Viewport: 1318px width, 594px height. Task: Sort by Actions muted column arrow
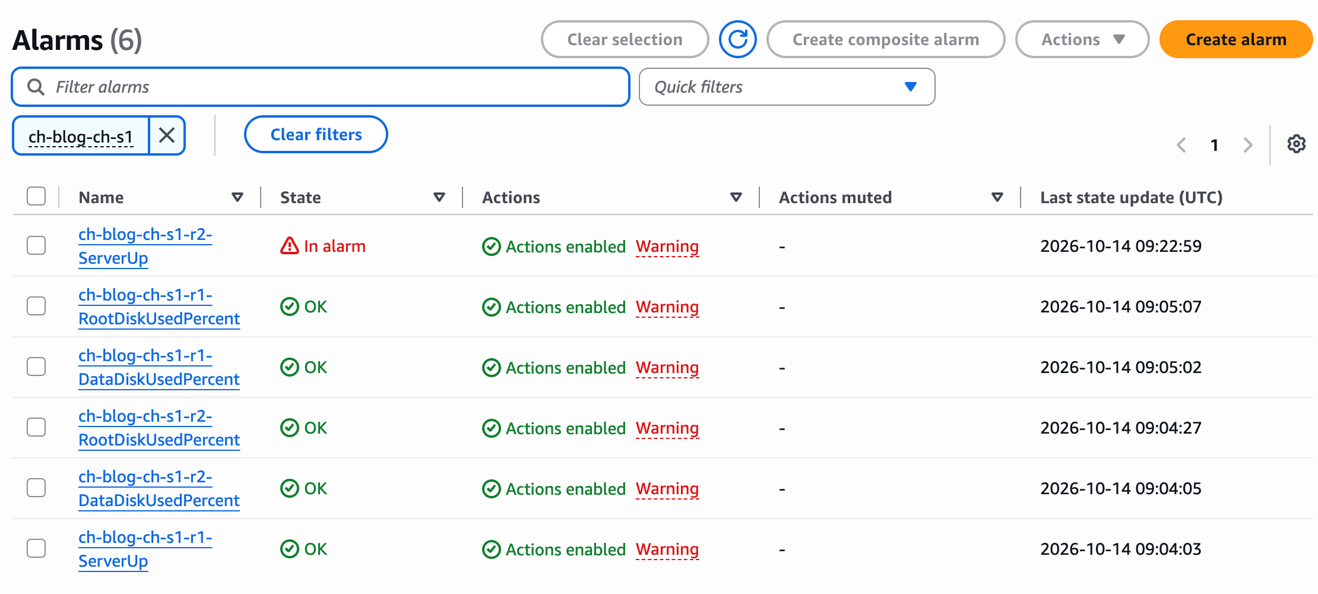pyautogui.click(x=997, y=197)
